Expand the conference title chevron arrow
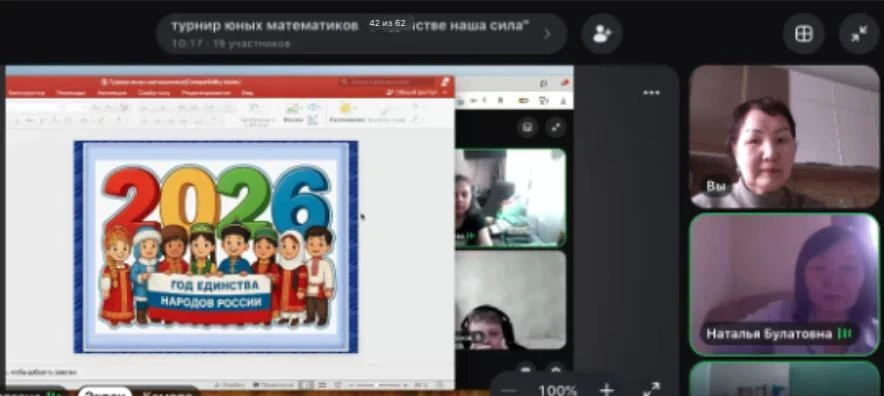884x396 pixels. point(547,34)
